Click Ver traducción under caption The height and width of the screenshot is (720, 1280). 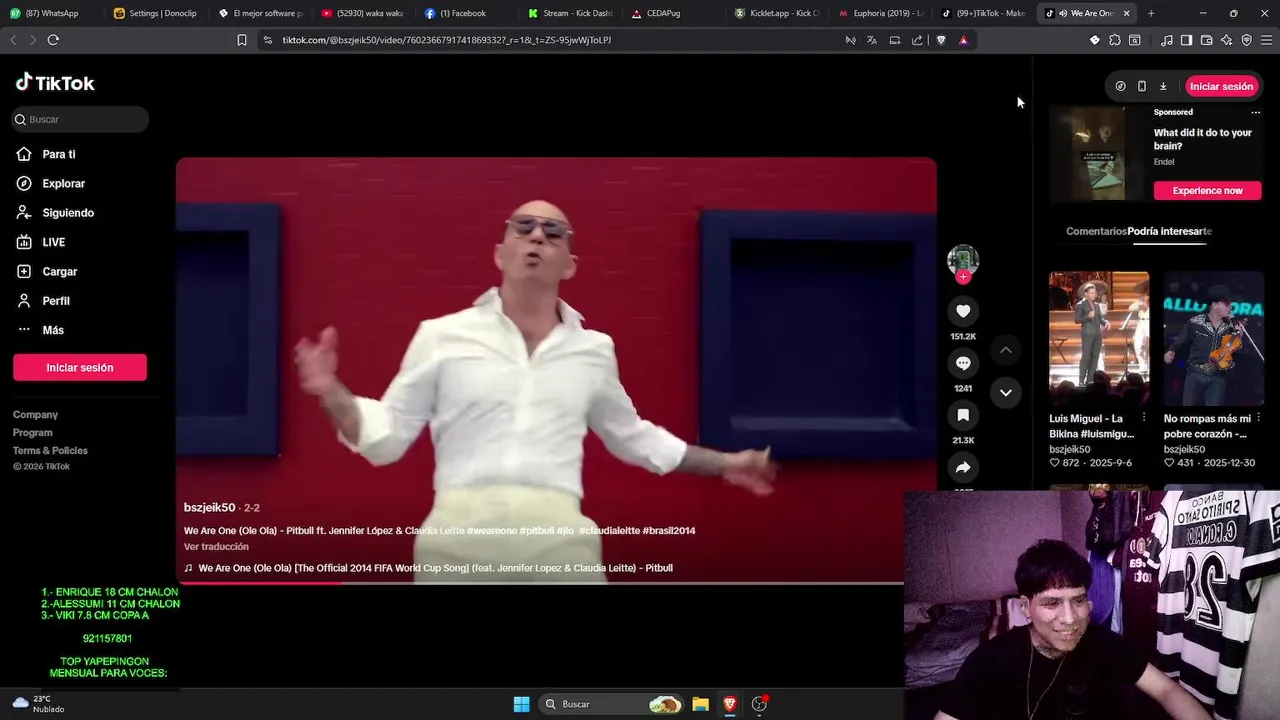click(216, 546)
